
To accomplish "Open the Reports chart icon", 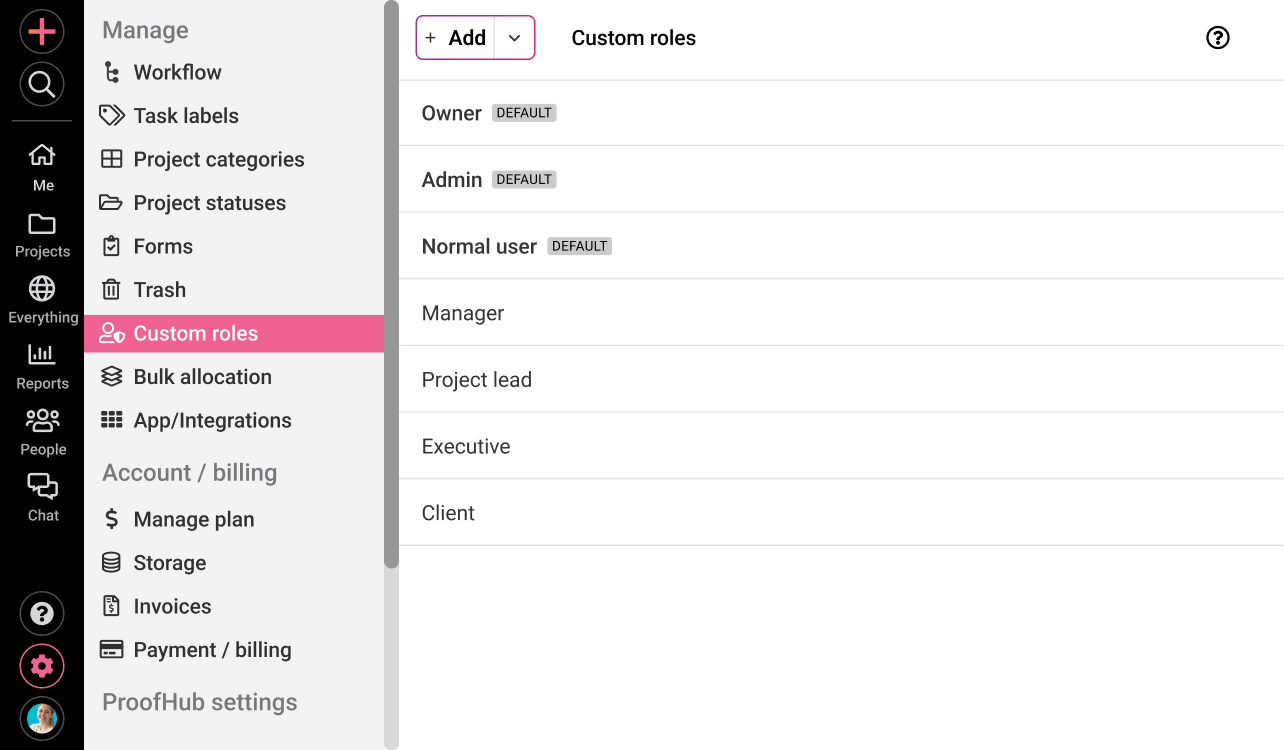I will pyautogui.click(x=42, y=353).
